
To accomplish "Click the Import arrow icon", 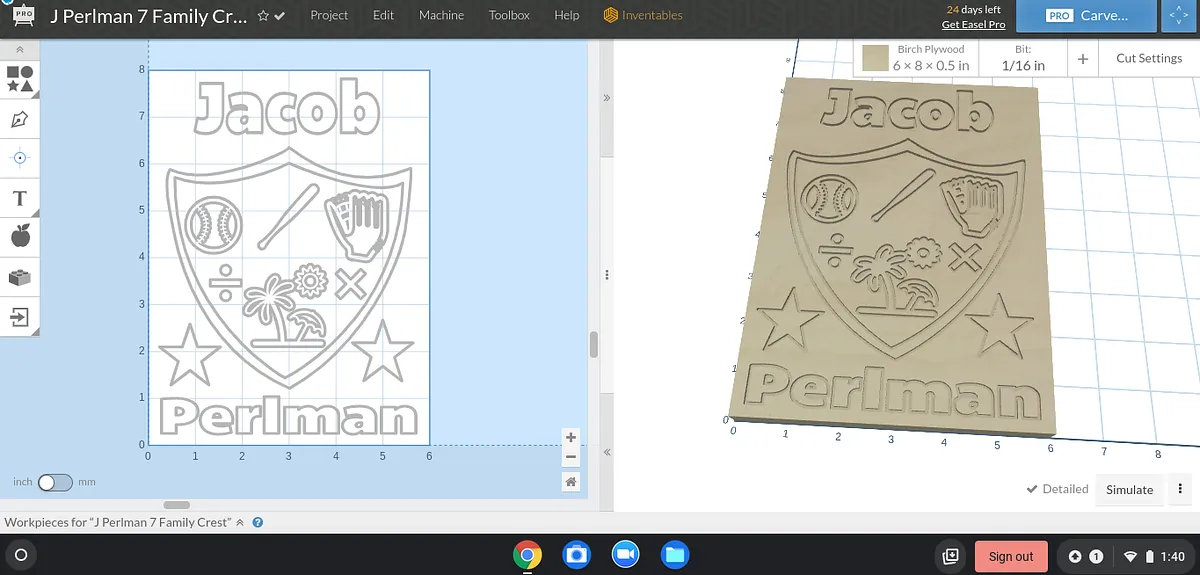I will click(19, 317).
